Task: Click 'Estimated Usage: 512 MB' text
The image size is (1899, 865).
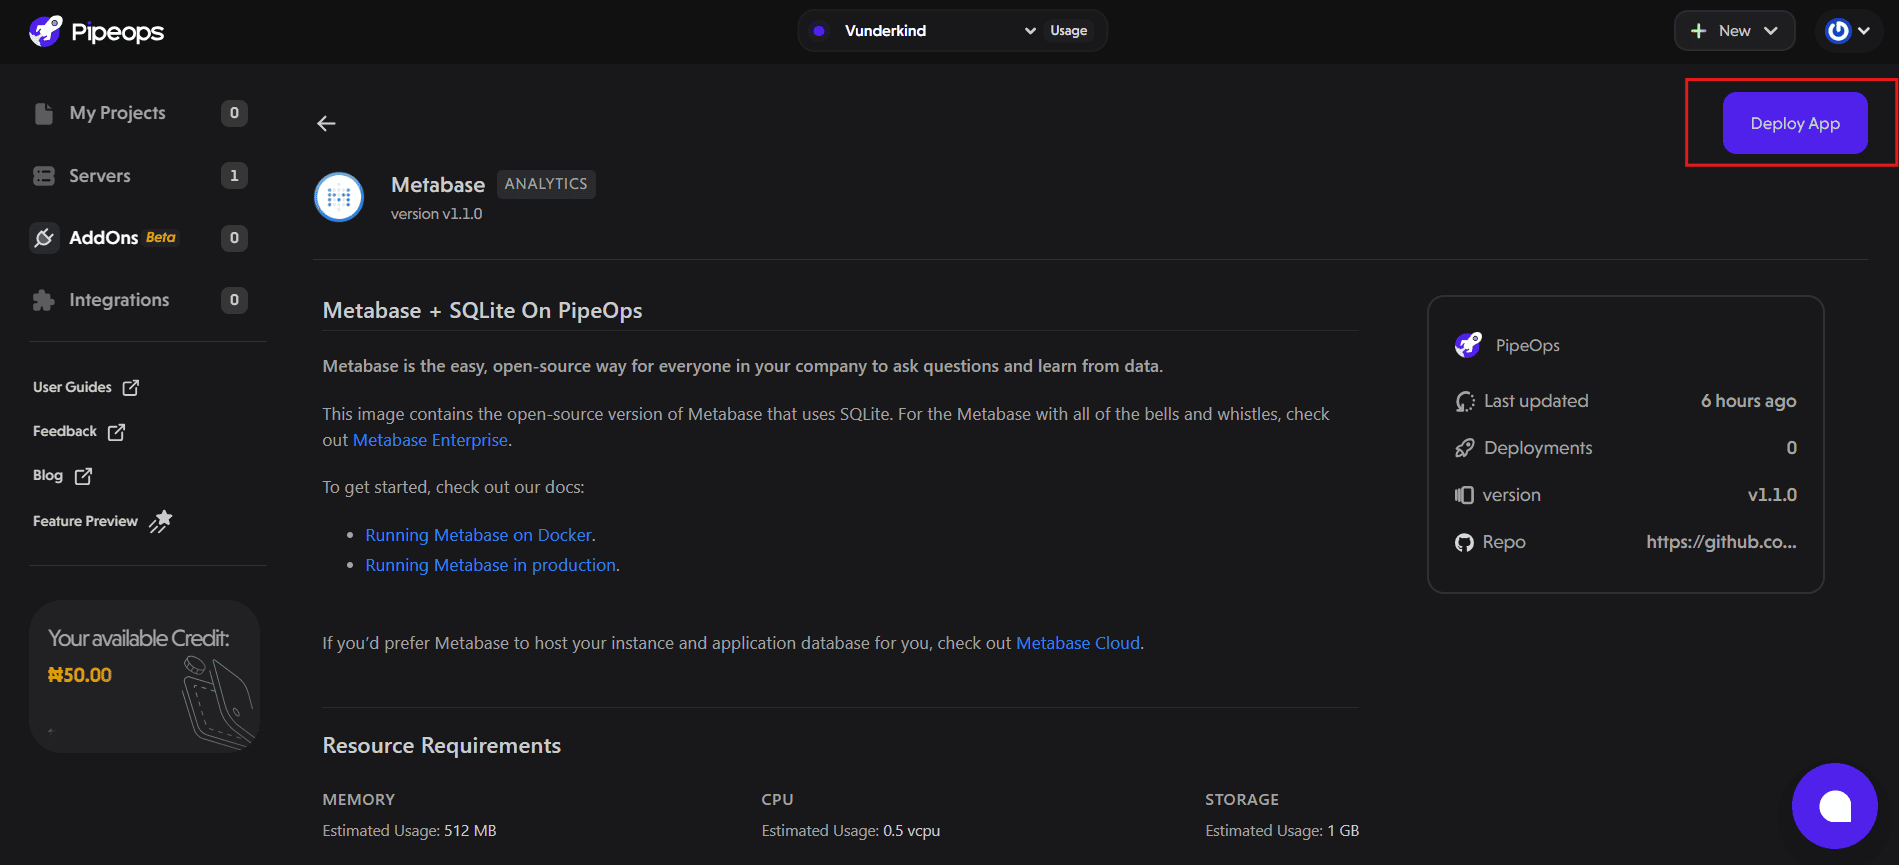Action: coord(409,831)
